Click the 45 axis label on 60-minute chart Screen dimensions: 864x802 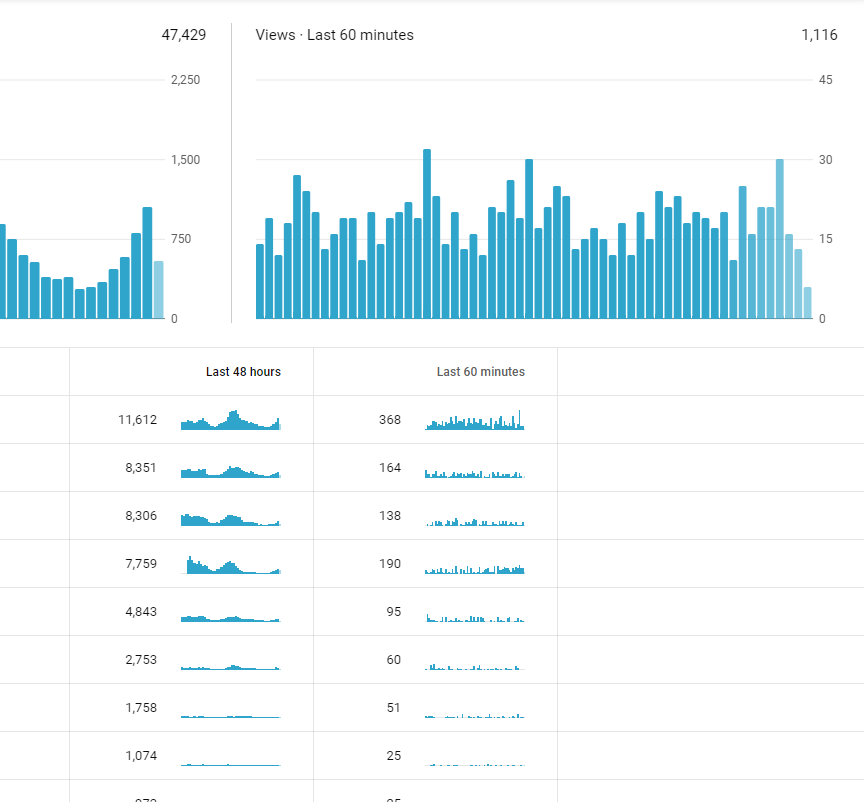[825, 80]
